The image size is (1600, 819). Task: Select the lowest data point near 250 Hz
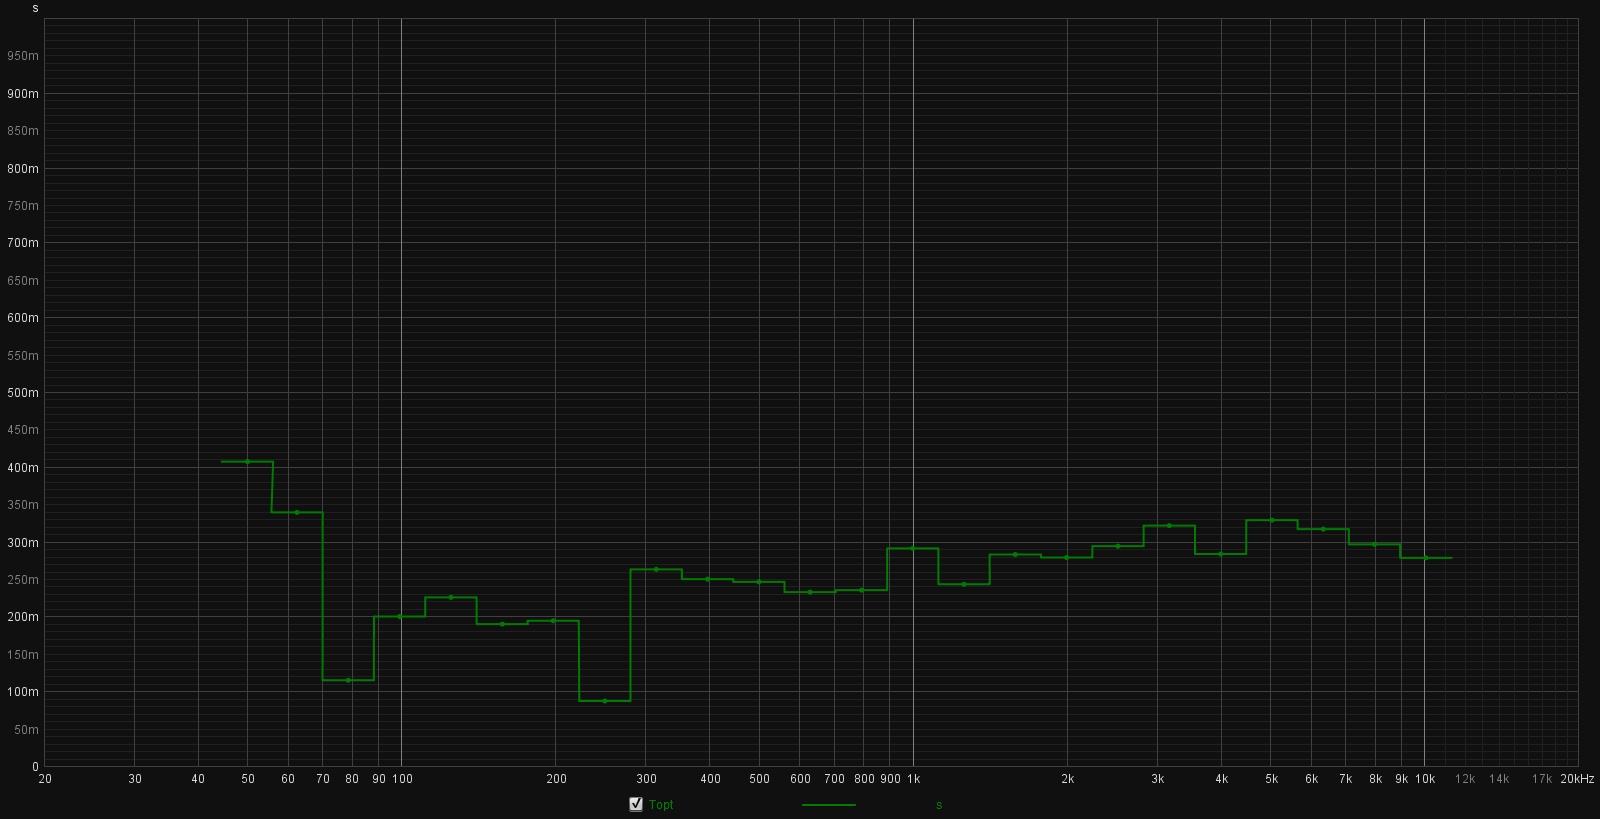pyautogui.click(x=605, y=701)
